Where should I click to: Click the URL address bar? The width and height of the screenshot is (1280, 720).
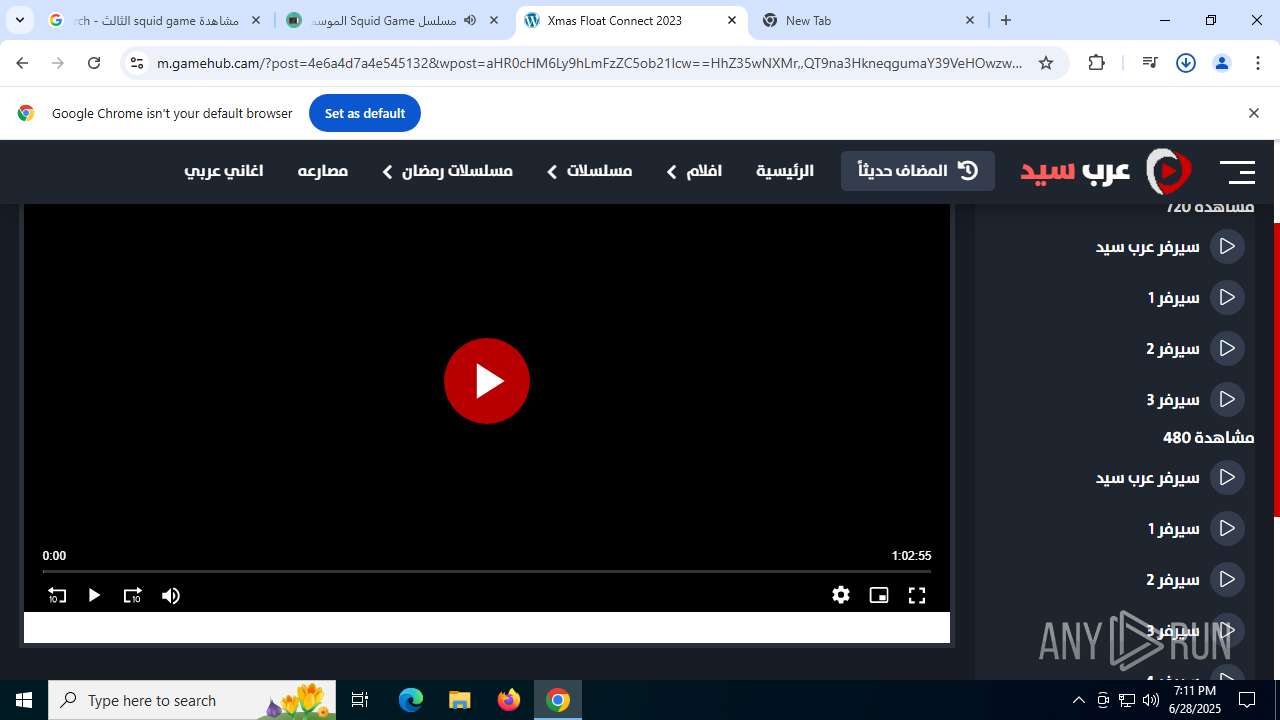pos(590,63)
